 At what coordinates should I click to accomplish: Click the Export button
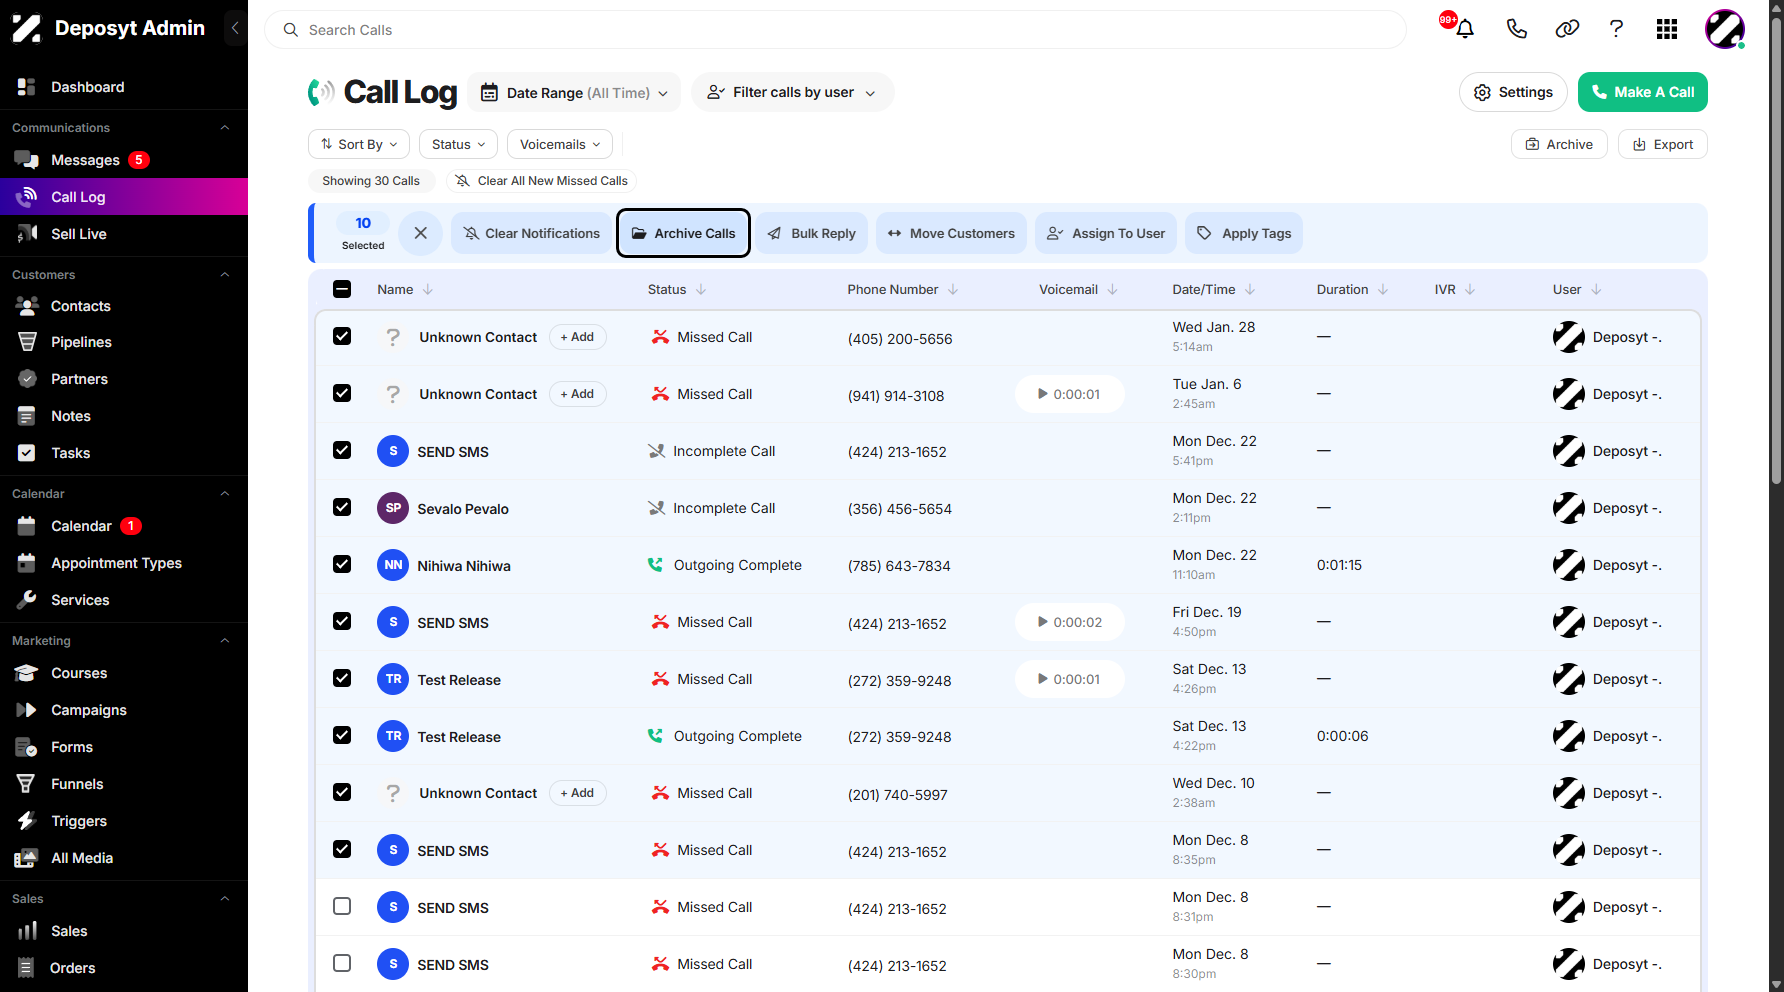pos(1663,144)
